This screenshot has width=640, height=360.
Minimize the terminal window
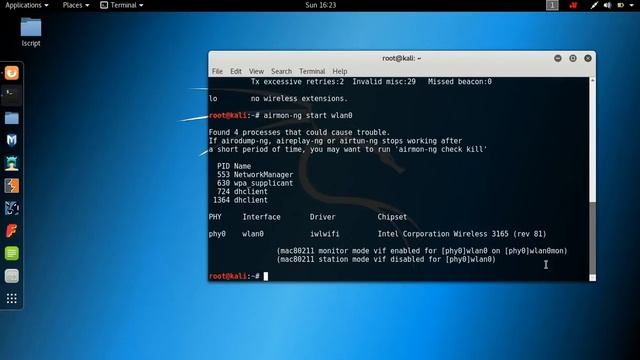click(558, 58)
